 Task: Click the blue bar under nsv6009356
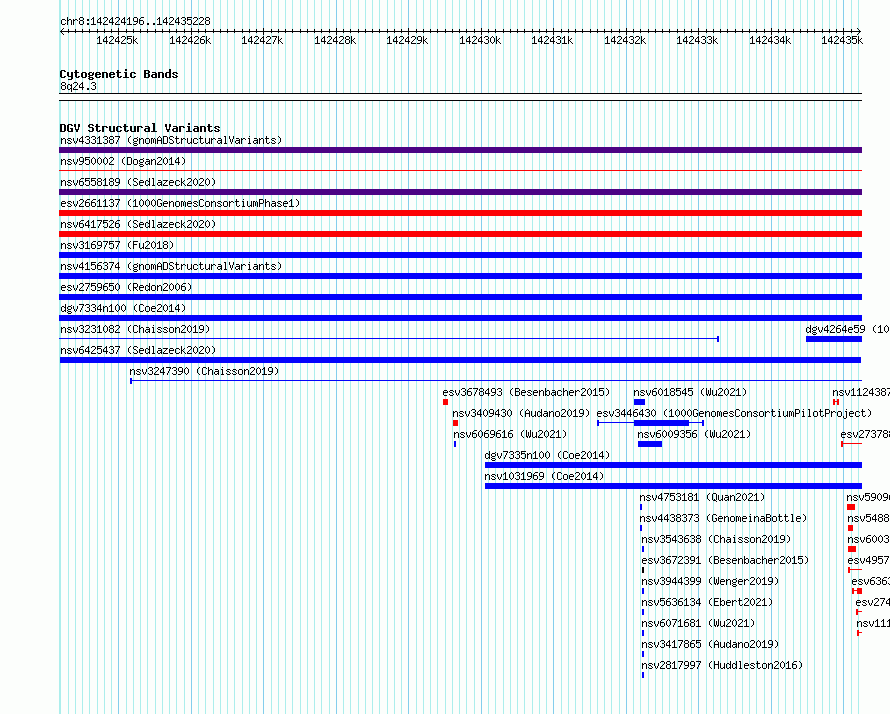650,444
